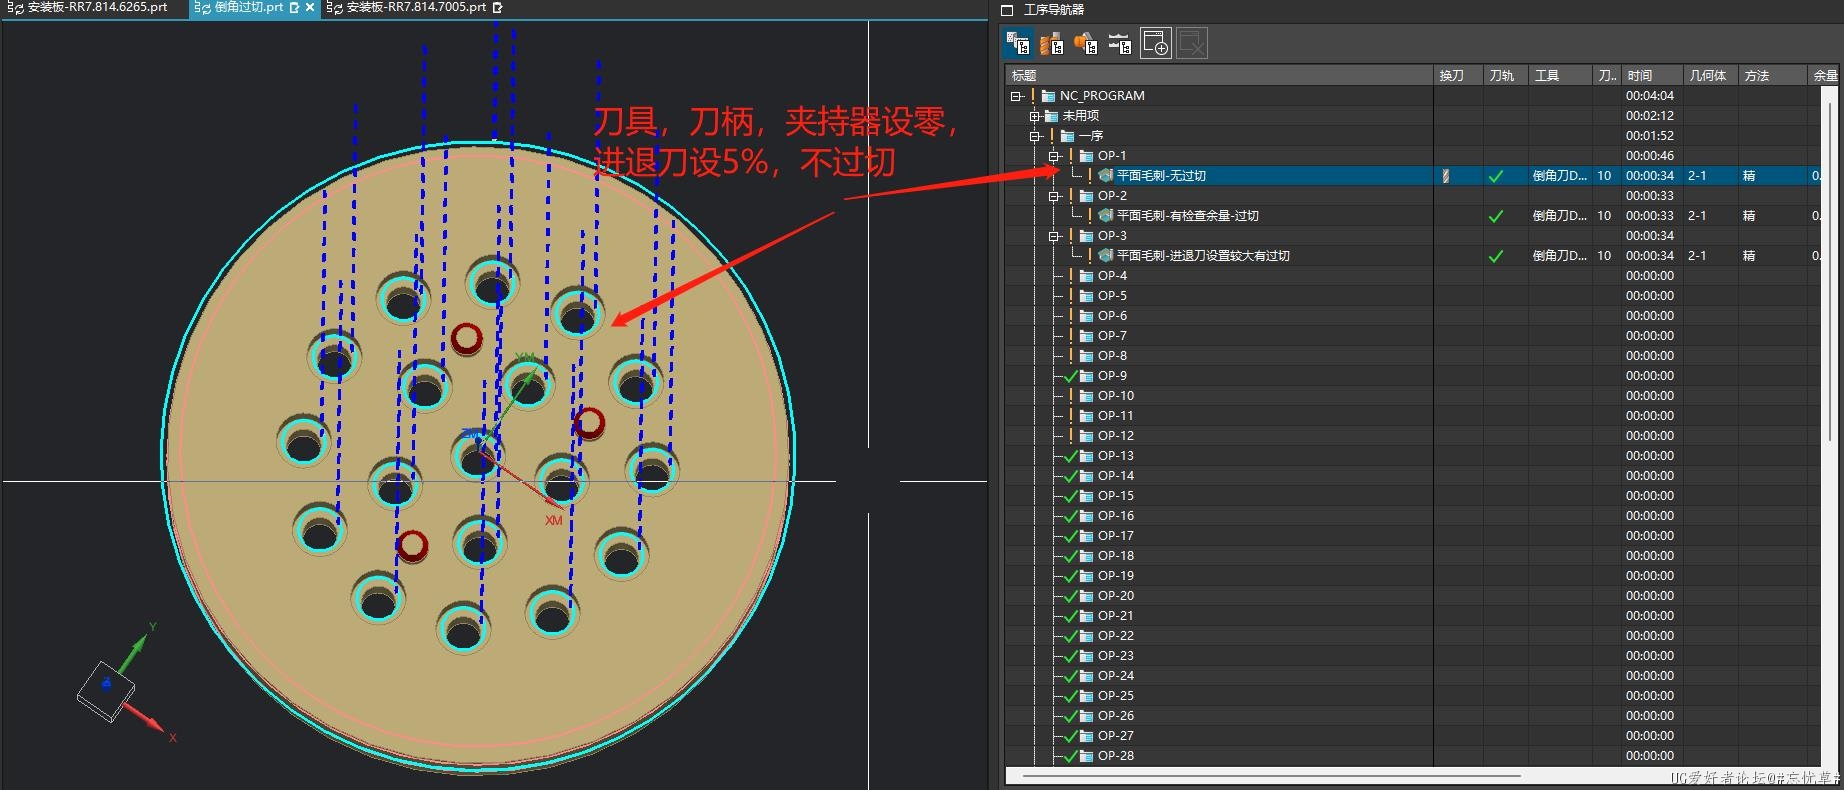Click the 工序导航器 panel title
The height and width of the screenshot is (790, 1844).
pyautogui.click(x=1054, y=10)
